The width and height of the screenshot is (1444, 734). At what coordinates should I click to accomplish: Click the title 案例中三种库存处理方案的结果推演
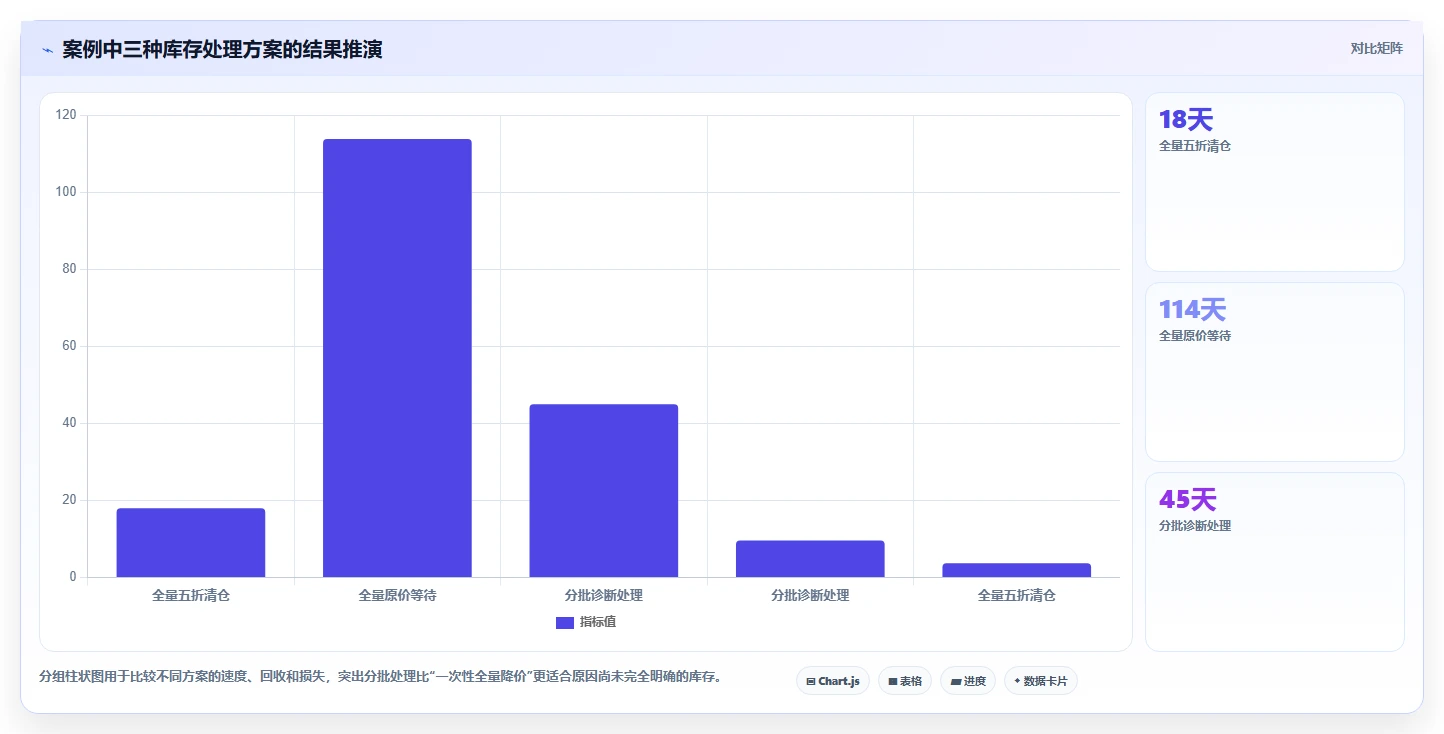[x=222, y=50]
